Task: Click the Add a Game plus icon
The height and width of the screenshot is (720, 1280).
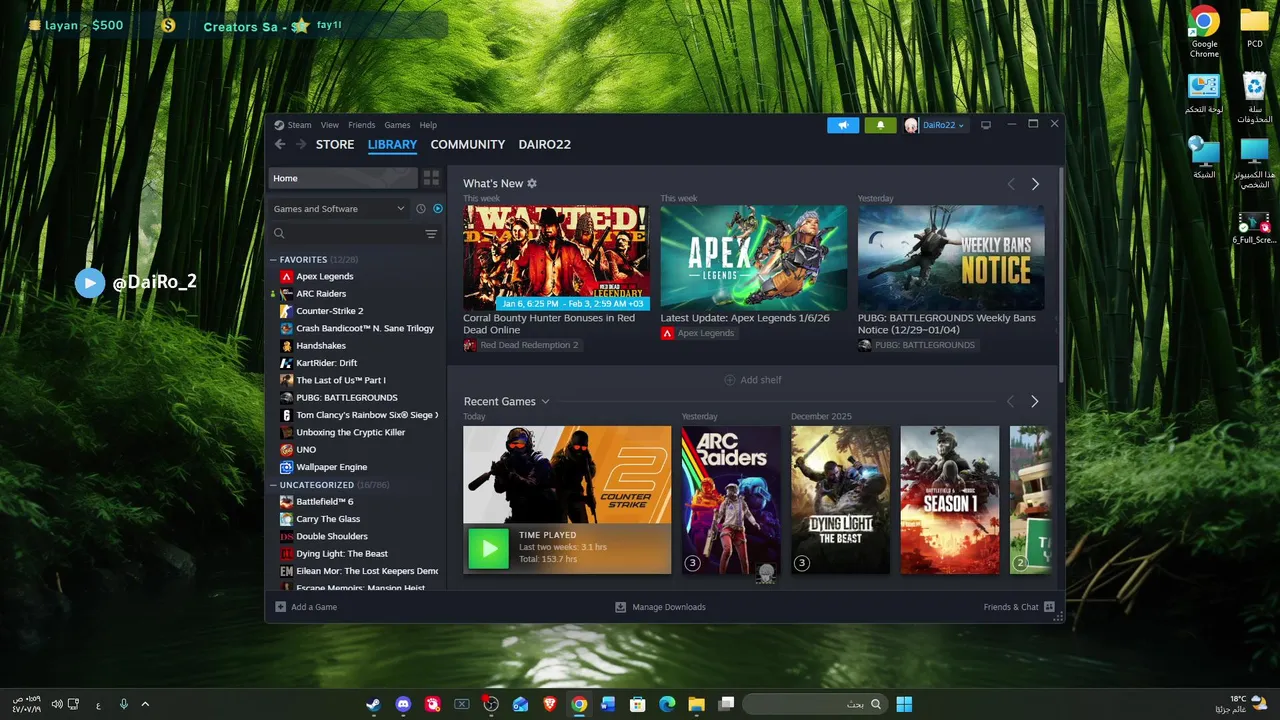Action: click(281, 607)
